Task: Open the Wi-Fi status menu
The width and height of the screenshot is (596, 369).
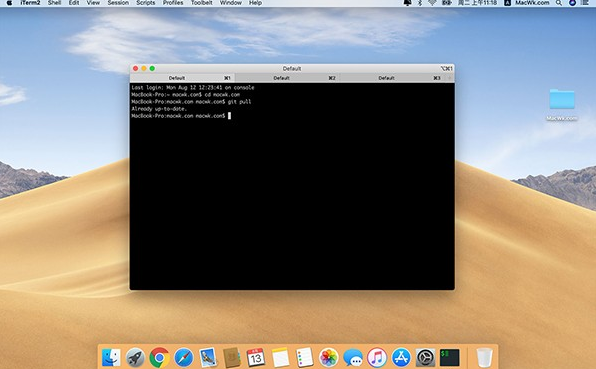Action: [432, 3]
